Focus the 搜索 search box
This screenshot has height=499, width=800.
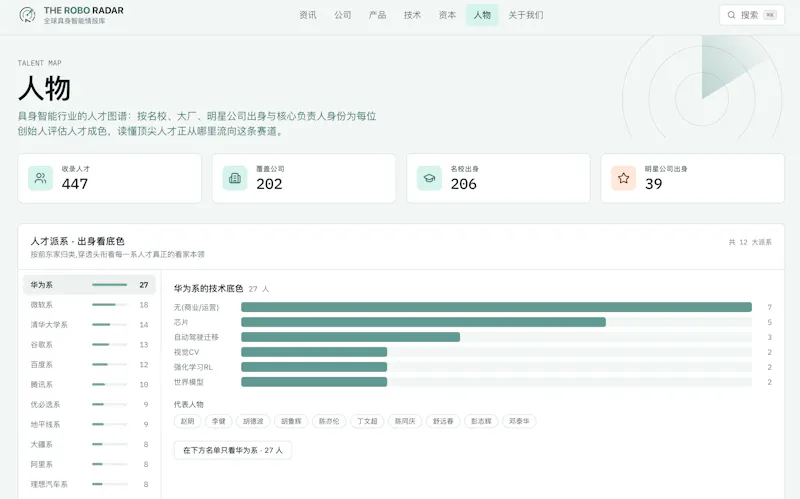pyautogui.click(x=752, y=15)
